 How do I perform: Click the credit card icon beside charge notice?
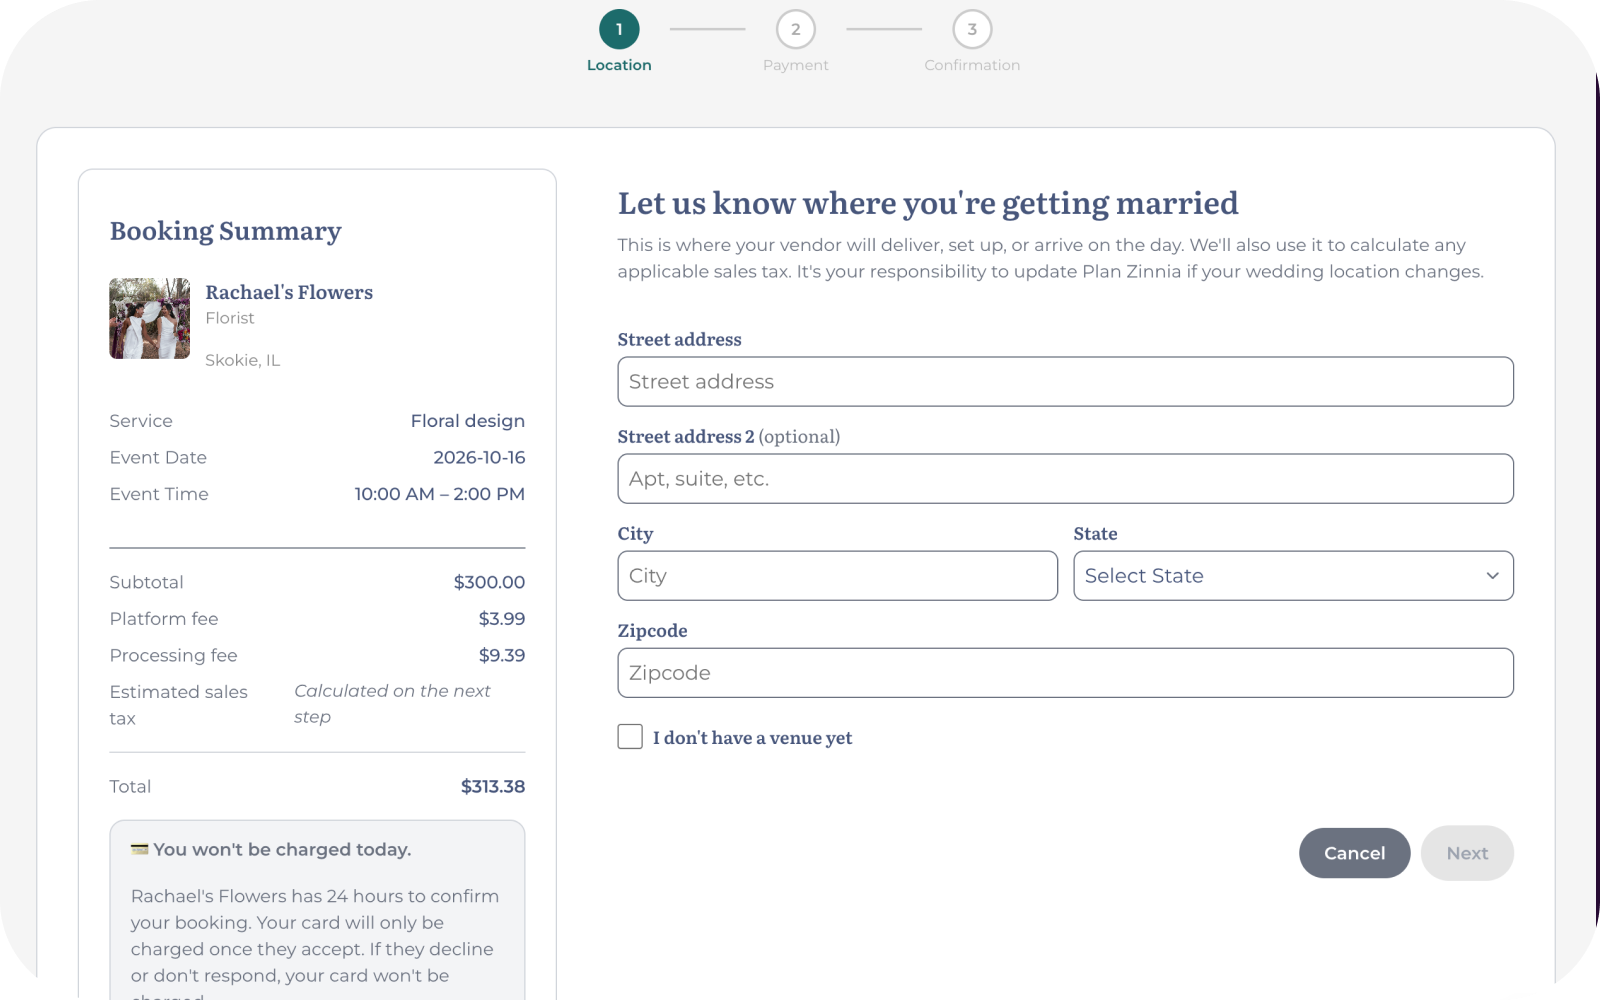(x=140, y=849)
